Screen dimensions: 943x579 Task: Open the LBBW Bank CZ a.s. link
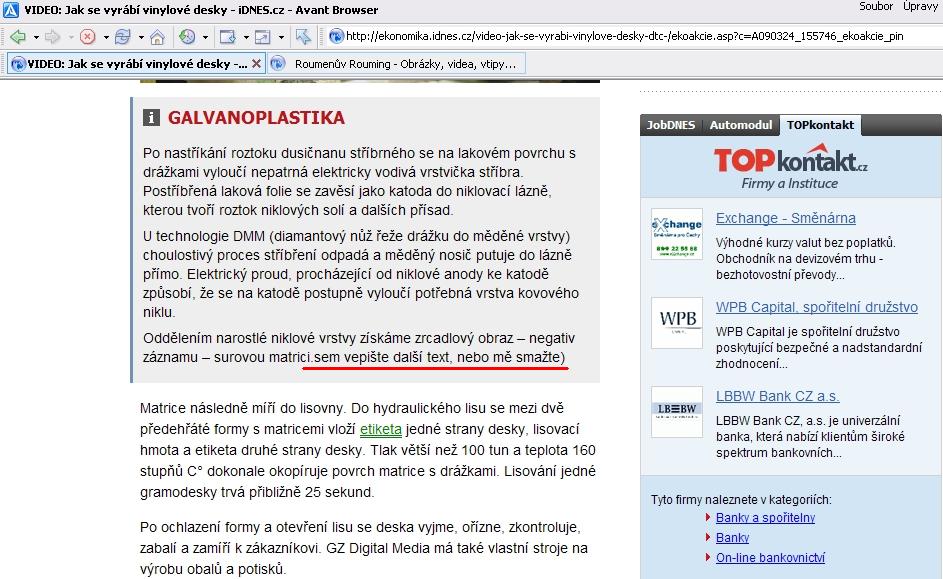pos(777,396)
